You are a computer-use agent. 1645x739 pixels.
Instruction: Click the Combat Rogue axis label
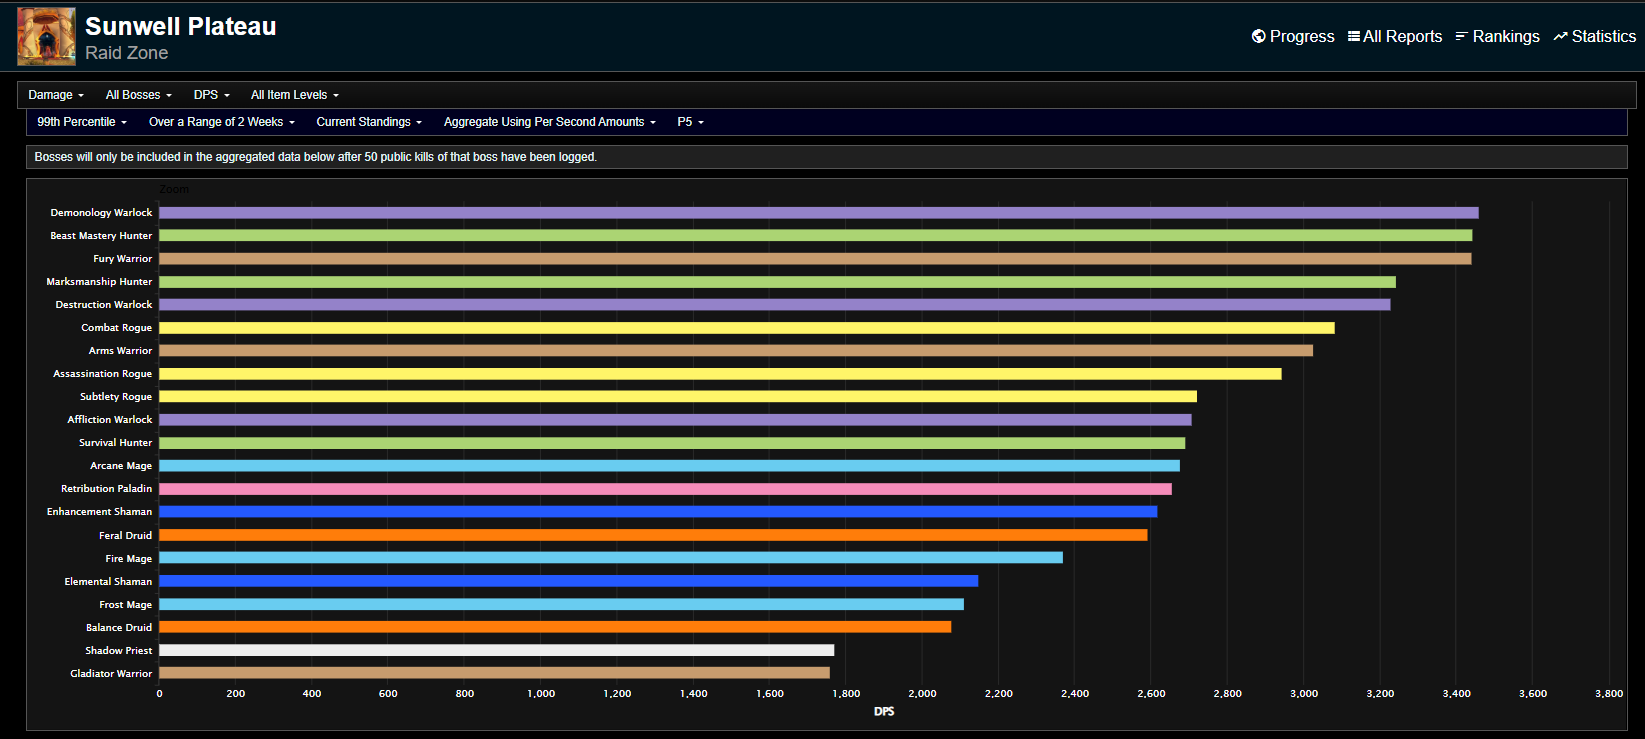117,328
